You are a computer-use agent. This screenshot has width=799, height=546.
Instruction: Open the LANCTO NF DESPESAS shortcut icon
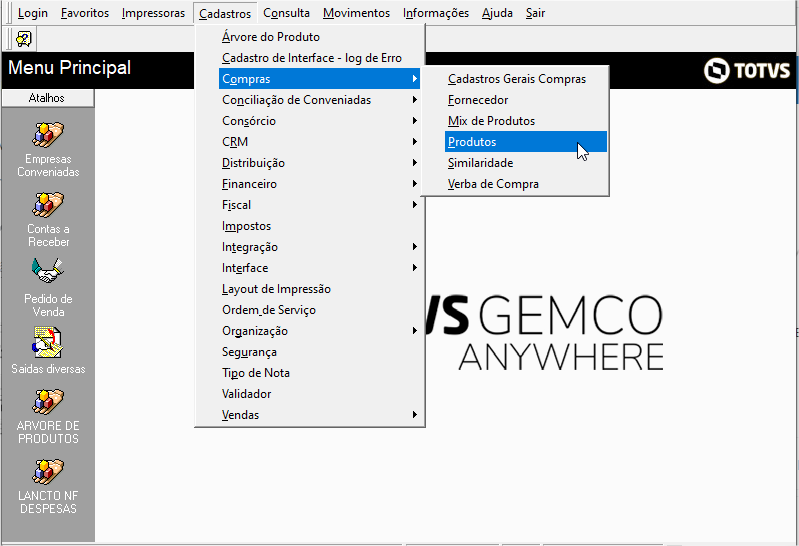tap(48, 472)
